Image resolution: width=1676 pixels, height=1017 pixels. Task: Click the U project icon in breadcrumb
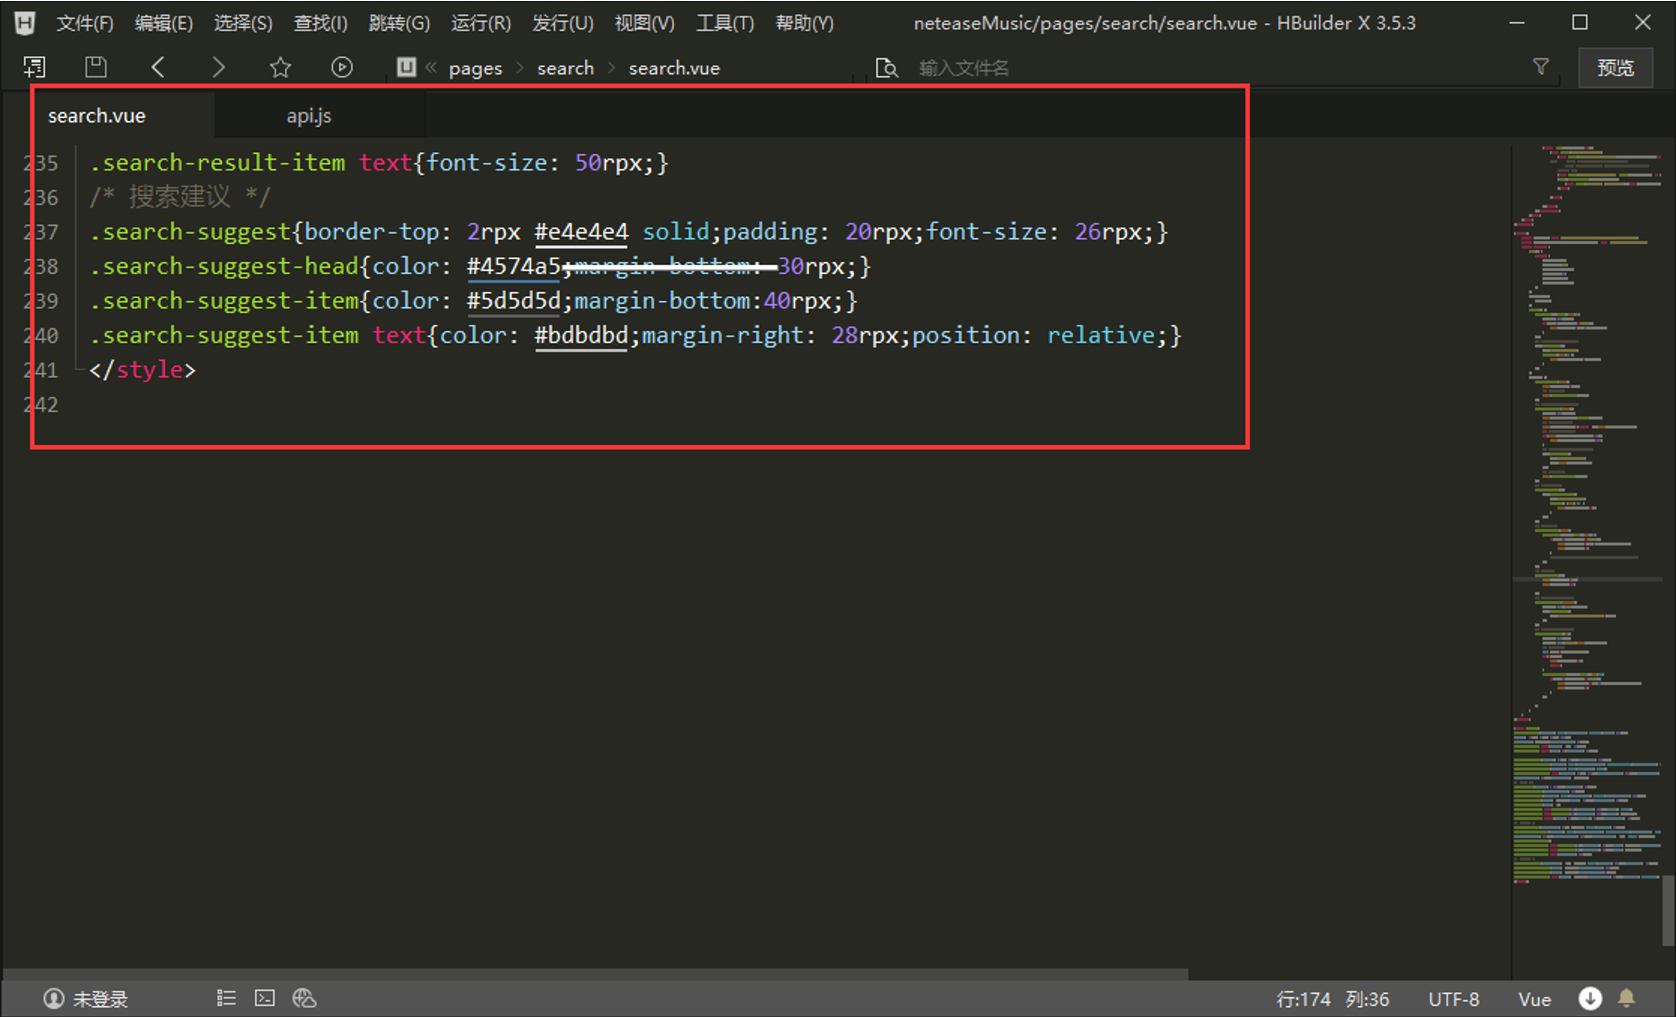tap(406, 67)
